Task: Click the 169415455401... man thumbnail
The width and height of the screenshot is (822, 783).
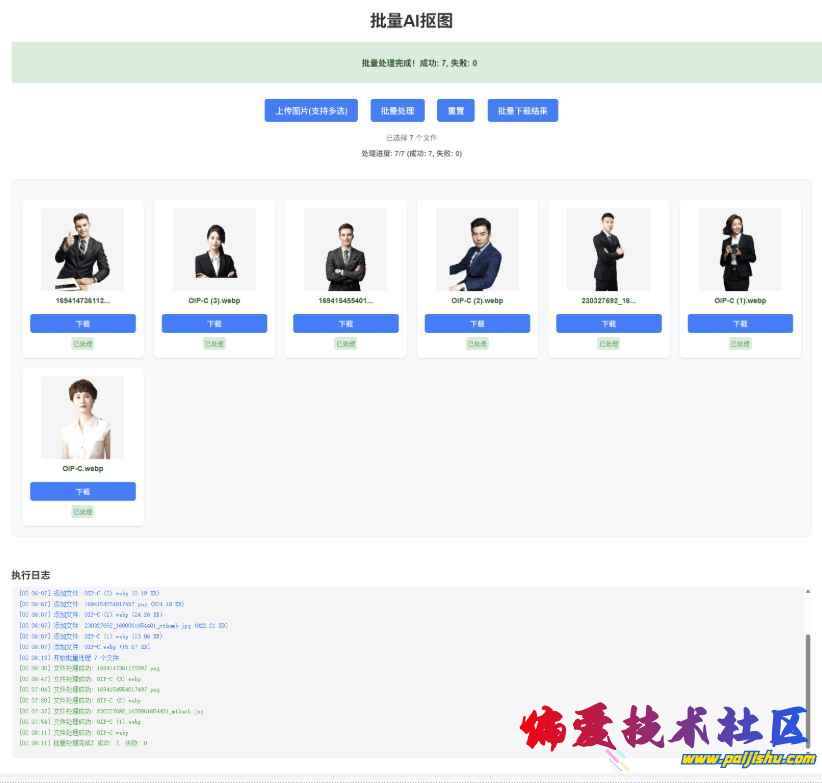Action: tap(346, 249)
